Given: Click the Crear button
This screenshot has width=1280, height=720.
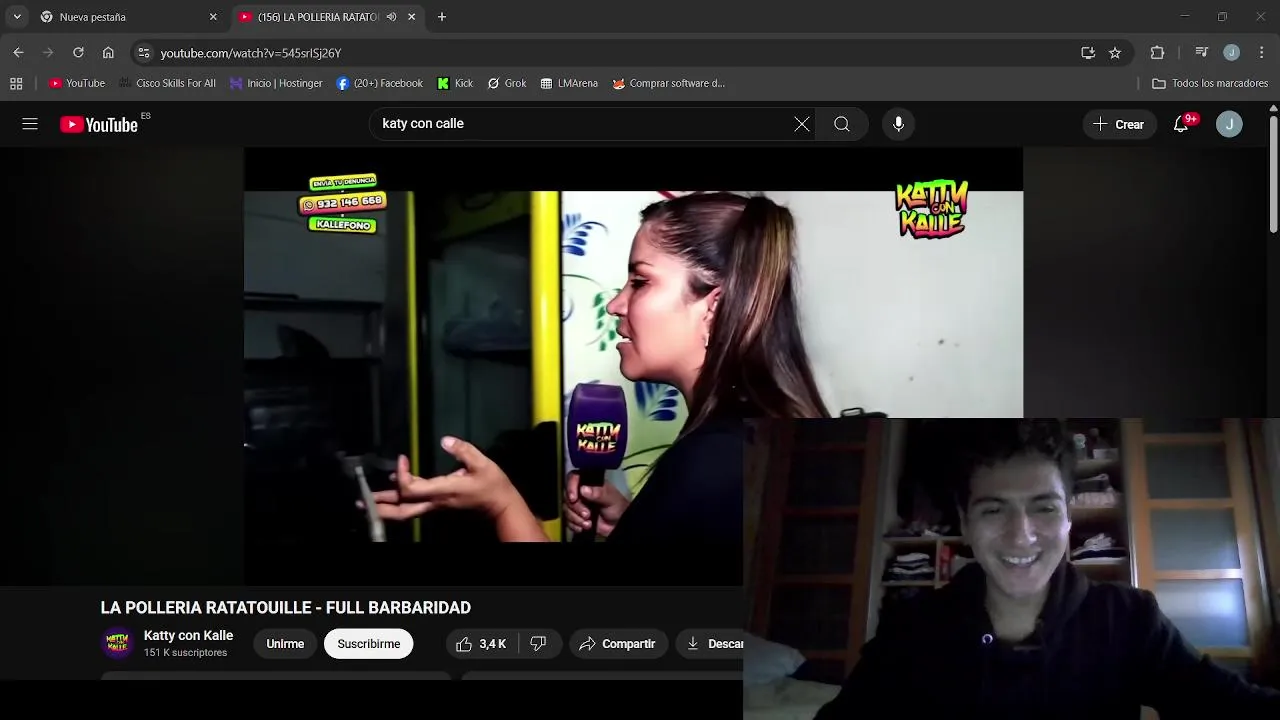Looking at the screenshot, I should 1118,124.
